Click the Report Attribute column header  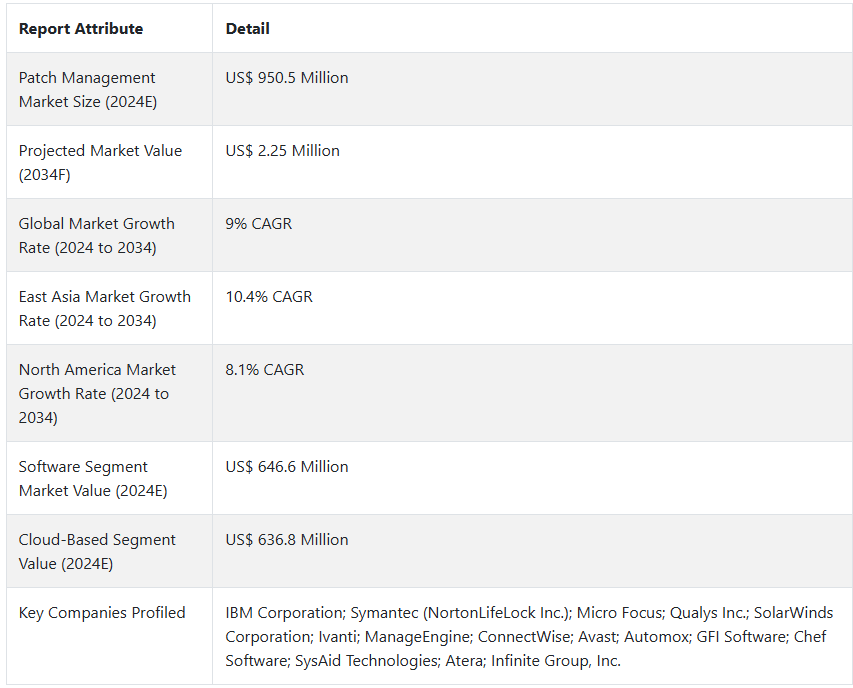(81, 29)
